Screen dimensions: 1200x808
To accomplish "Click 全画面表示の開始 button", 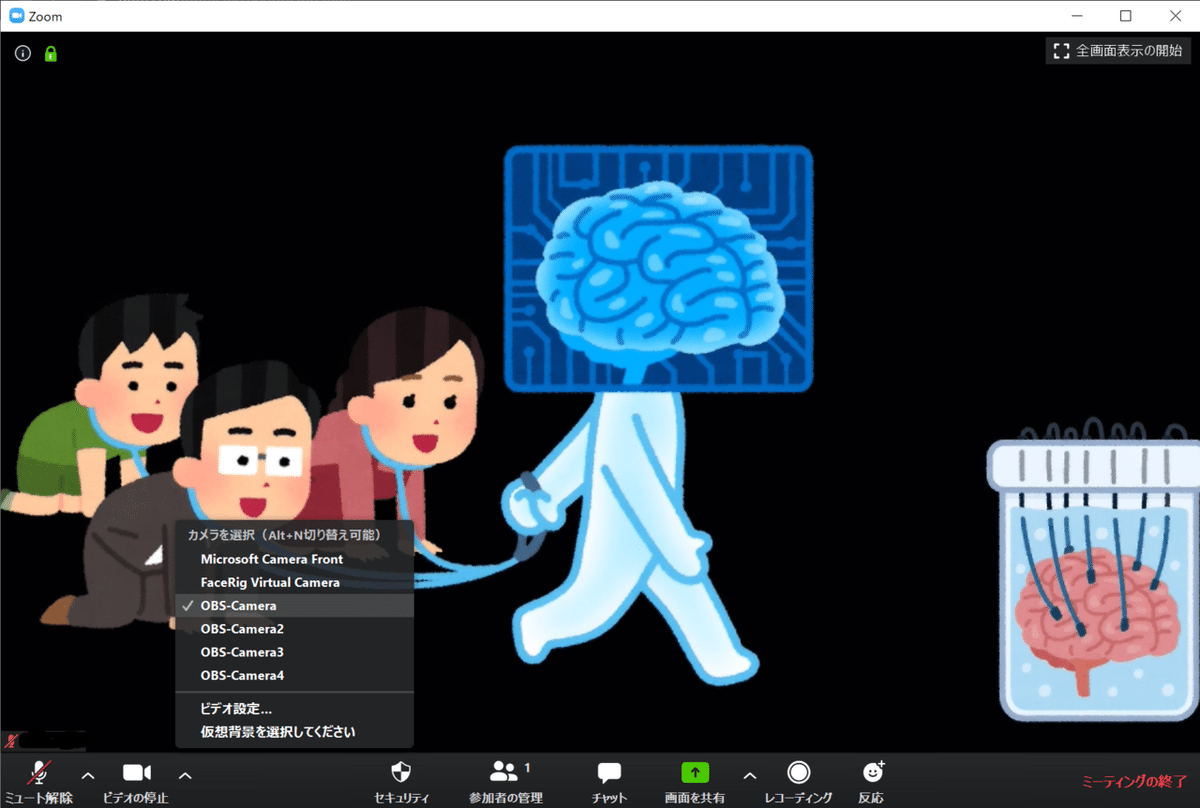I will [x=1118, y=51].
